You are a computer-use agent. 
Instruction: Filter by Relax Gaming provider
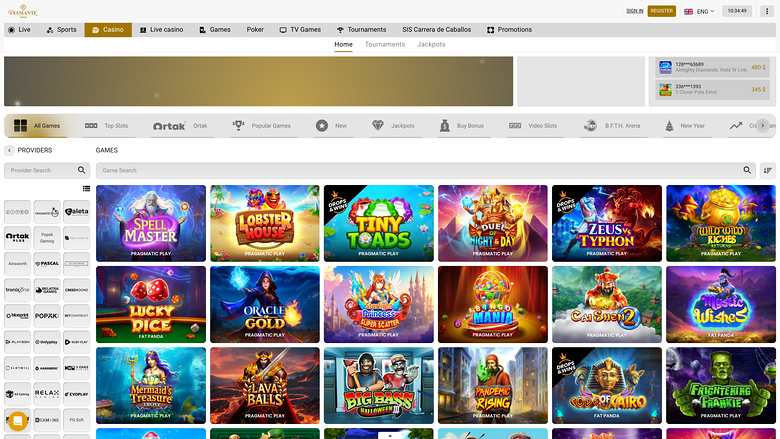(x=47, y=394)
